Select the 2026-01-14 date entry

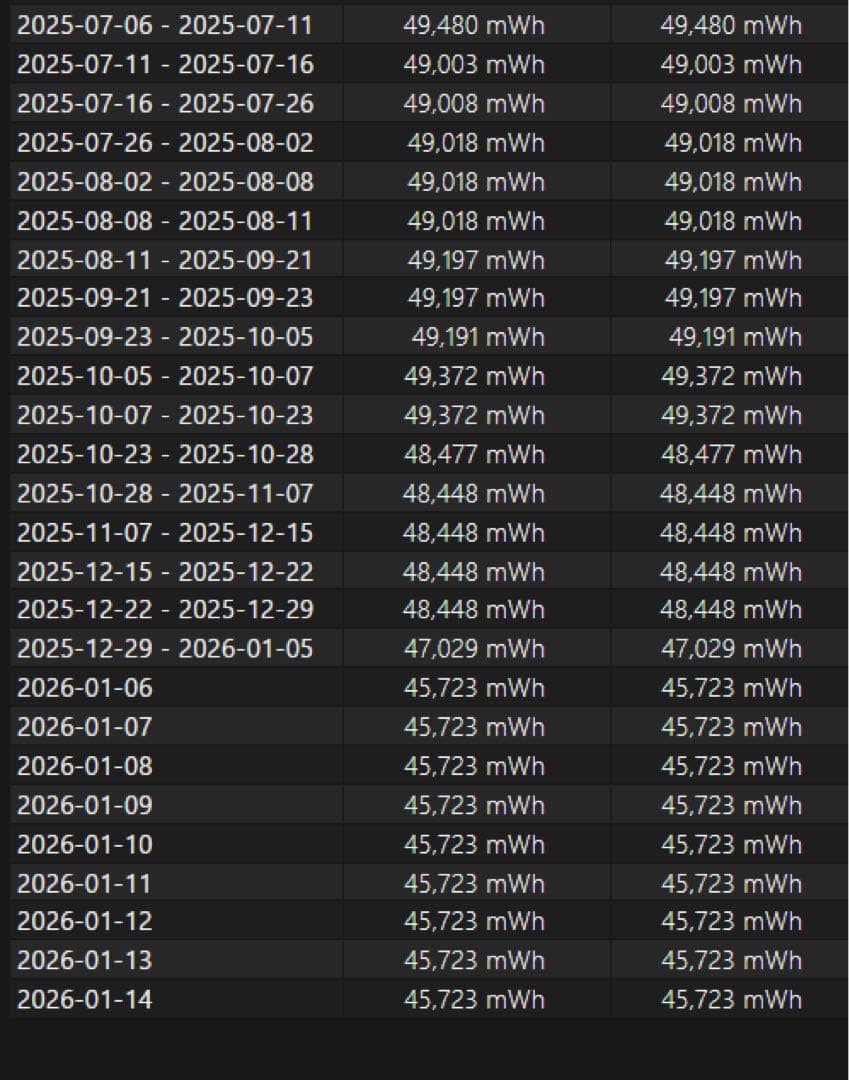85,999
